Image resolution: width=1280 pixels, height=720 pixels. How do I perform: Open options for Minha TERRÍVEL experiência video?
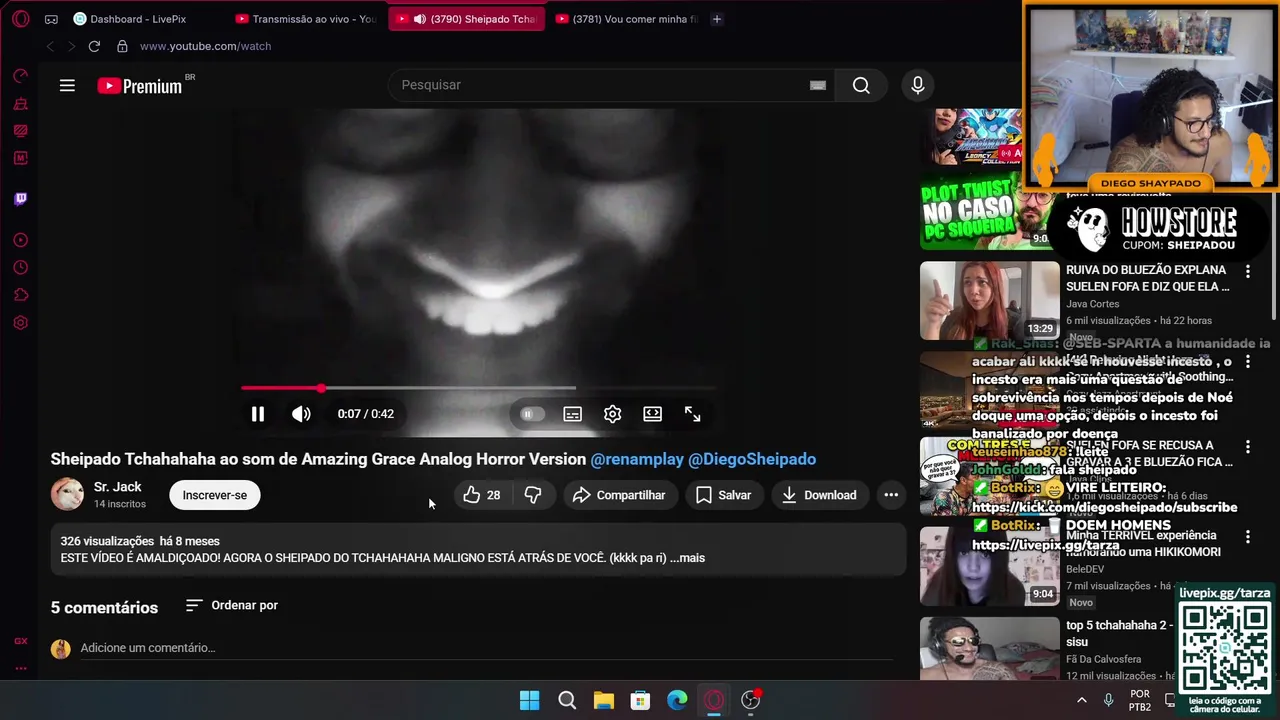(x=1247, y=537)
